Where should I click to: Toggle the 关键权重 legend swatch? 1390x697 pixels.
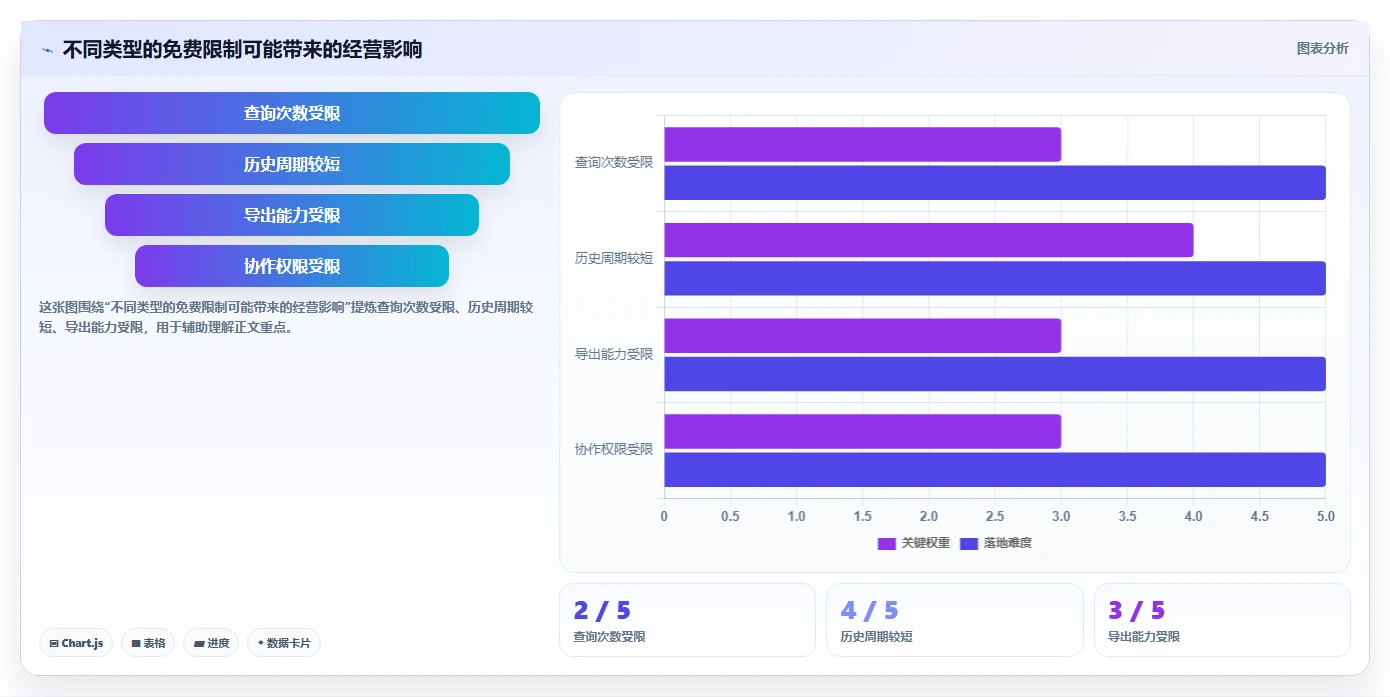[886, 543]
